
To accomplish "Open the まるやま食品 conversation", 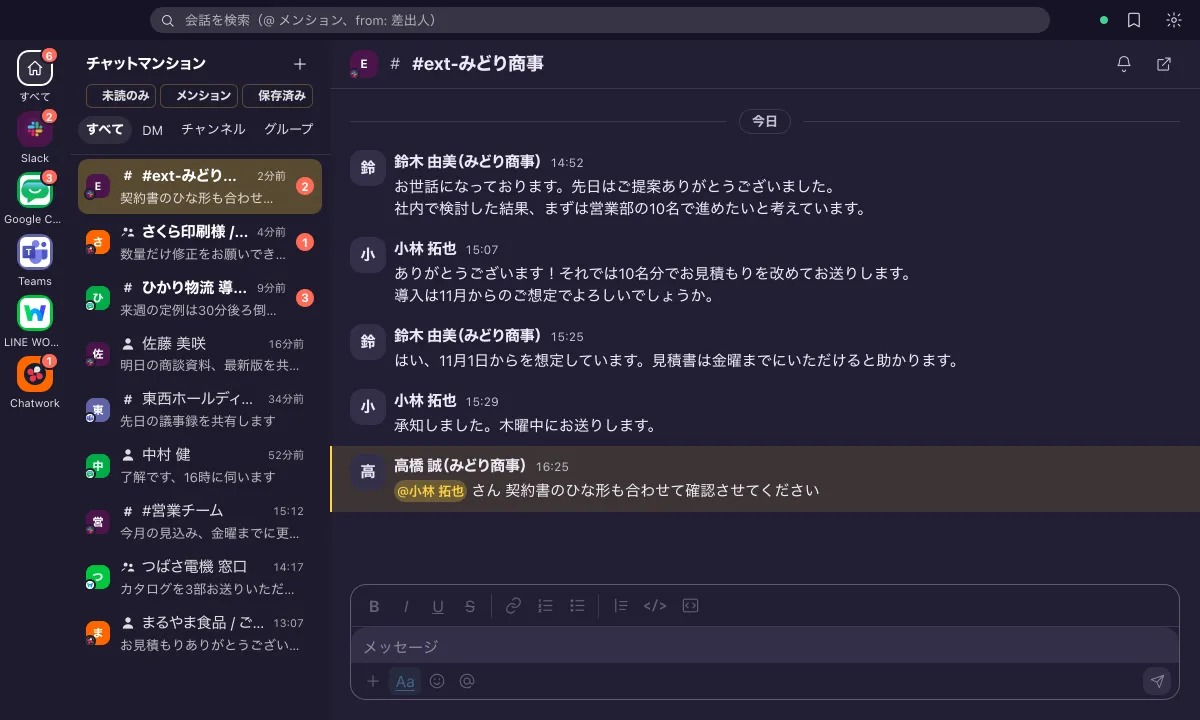I will click(200, 634).
